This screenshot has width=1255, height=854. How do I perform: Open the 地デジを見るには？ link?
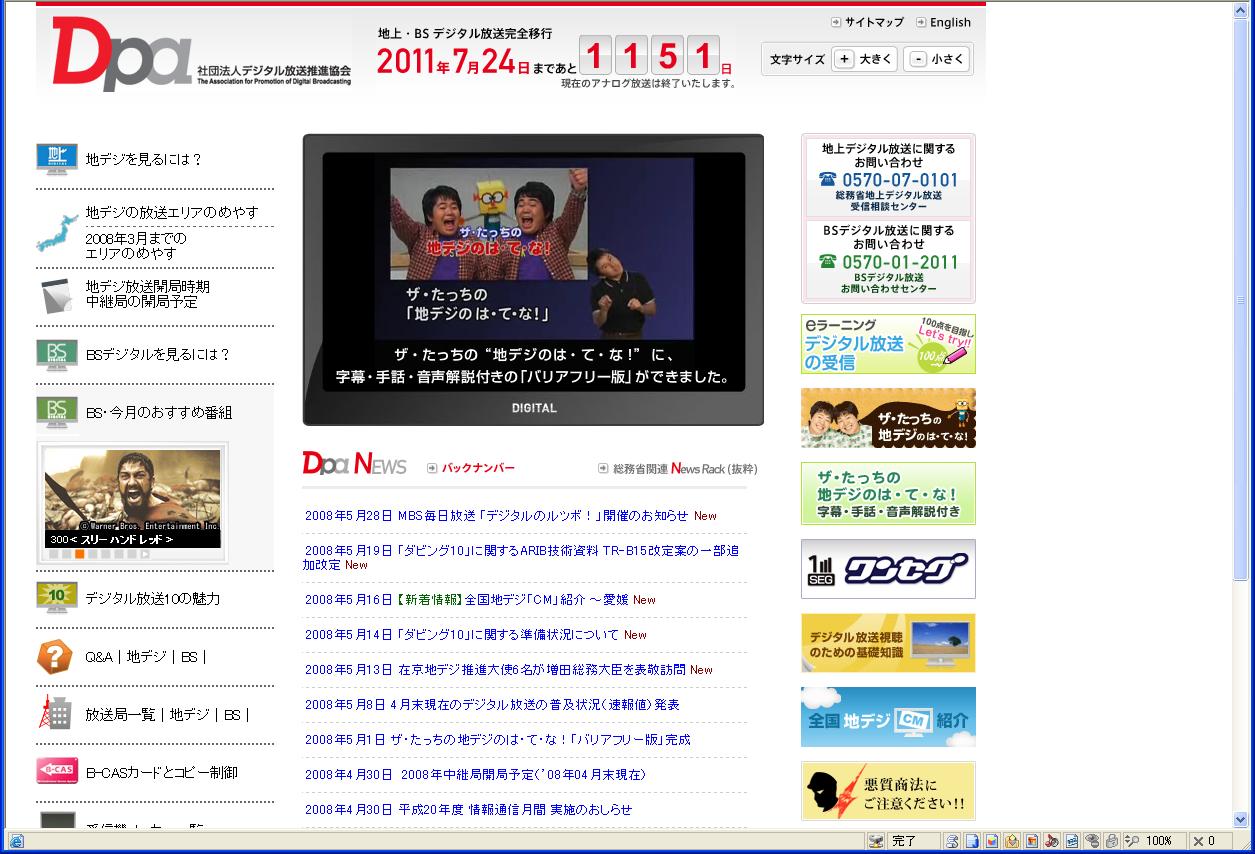click(x=144, y=159)
